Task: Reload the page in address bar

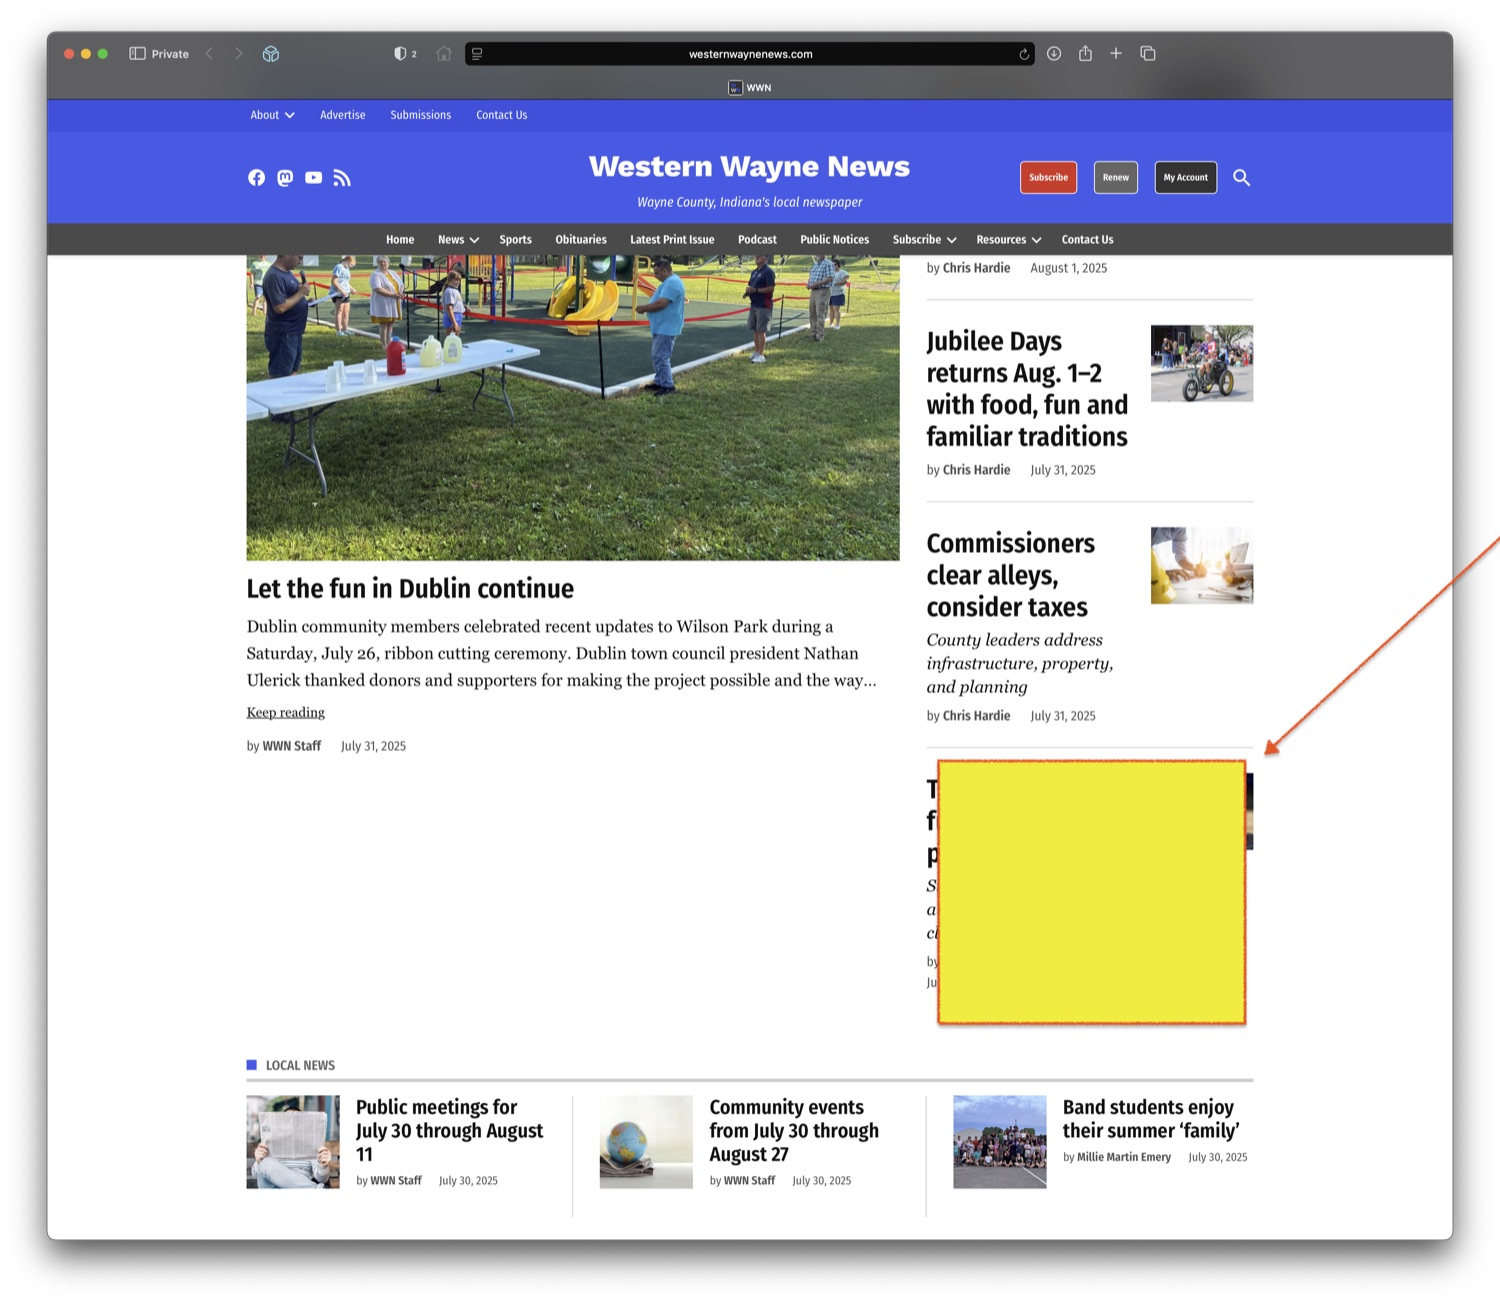Action: pos(1024,55)
